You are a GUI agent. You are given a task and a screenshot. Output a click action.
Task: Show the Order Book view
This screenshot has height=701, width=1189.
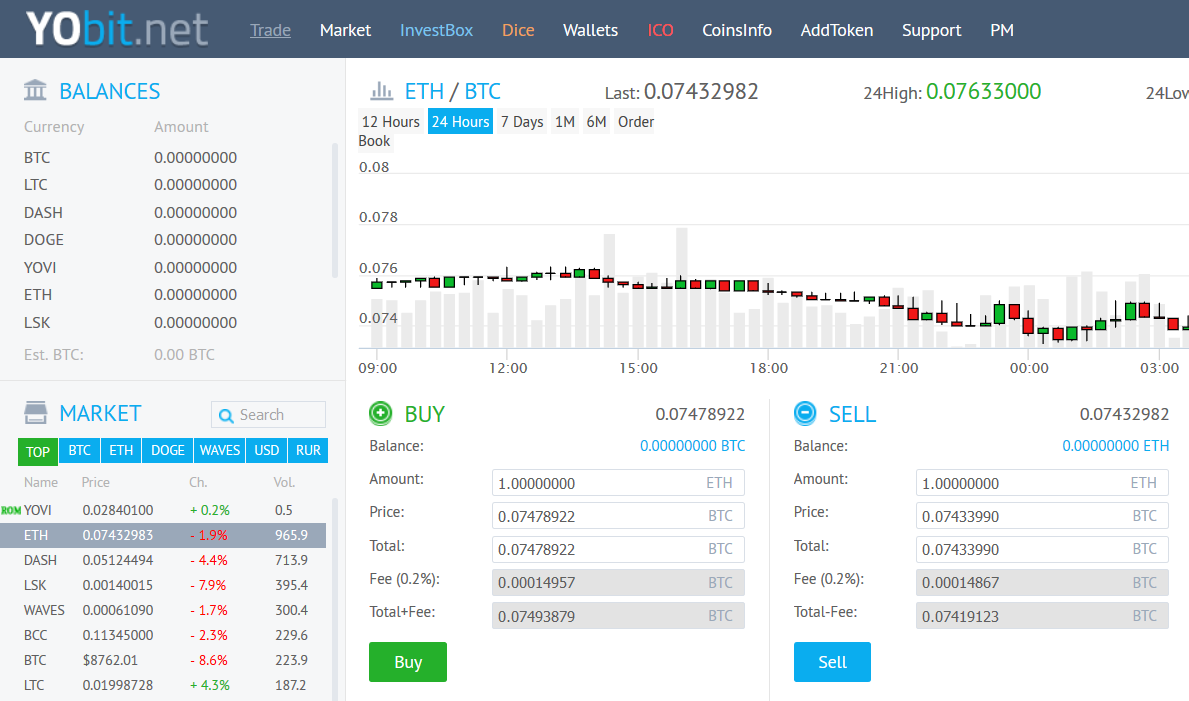coord(635,121)
